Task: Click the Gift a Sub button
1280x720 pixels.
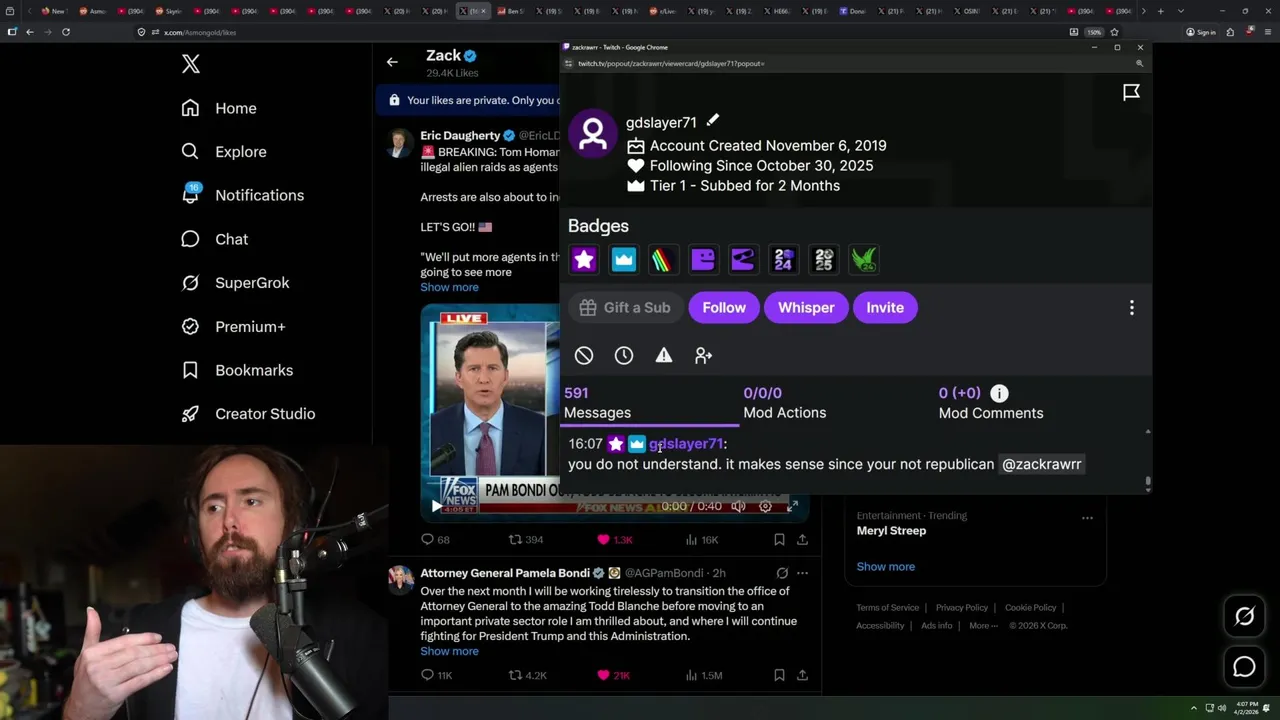Action: 626,308
